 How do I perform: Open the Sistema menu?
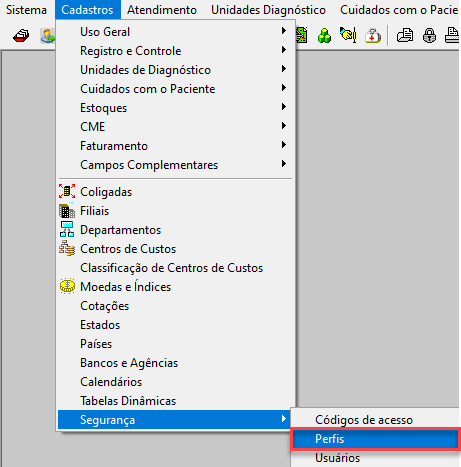(27, 10)
